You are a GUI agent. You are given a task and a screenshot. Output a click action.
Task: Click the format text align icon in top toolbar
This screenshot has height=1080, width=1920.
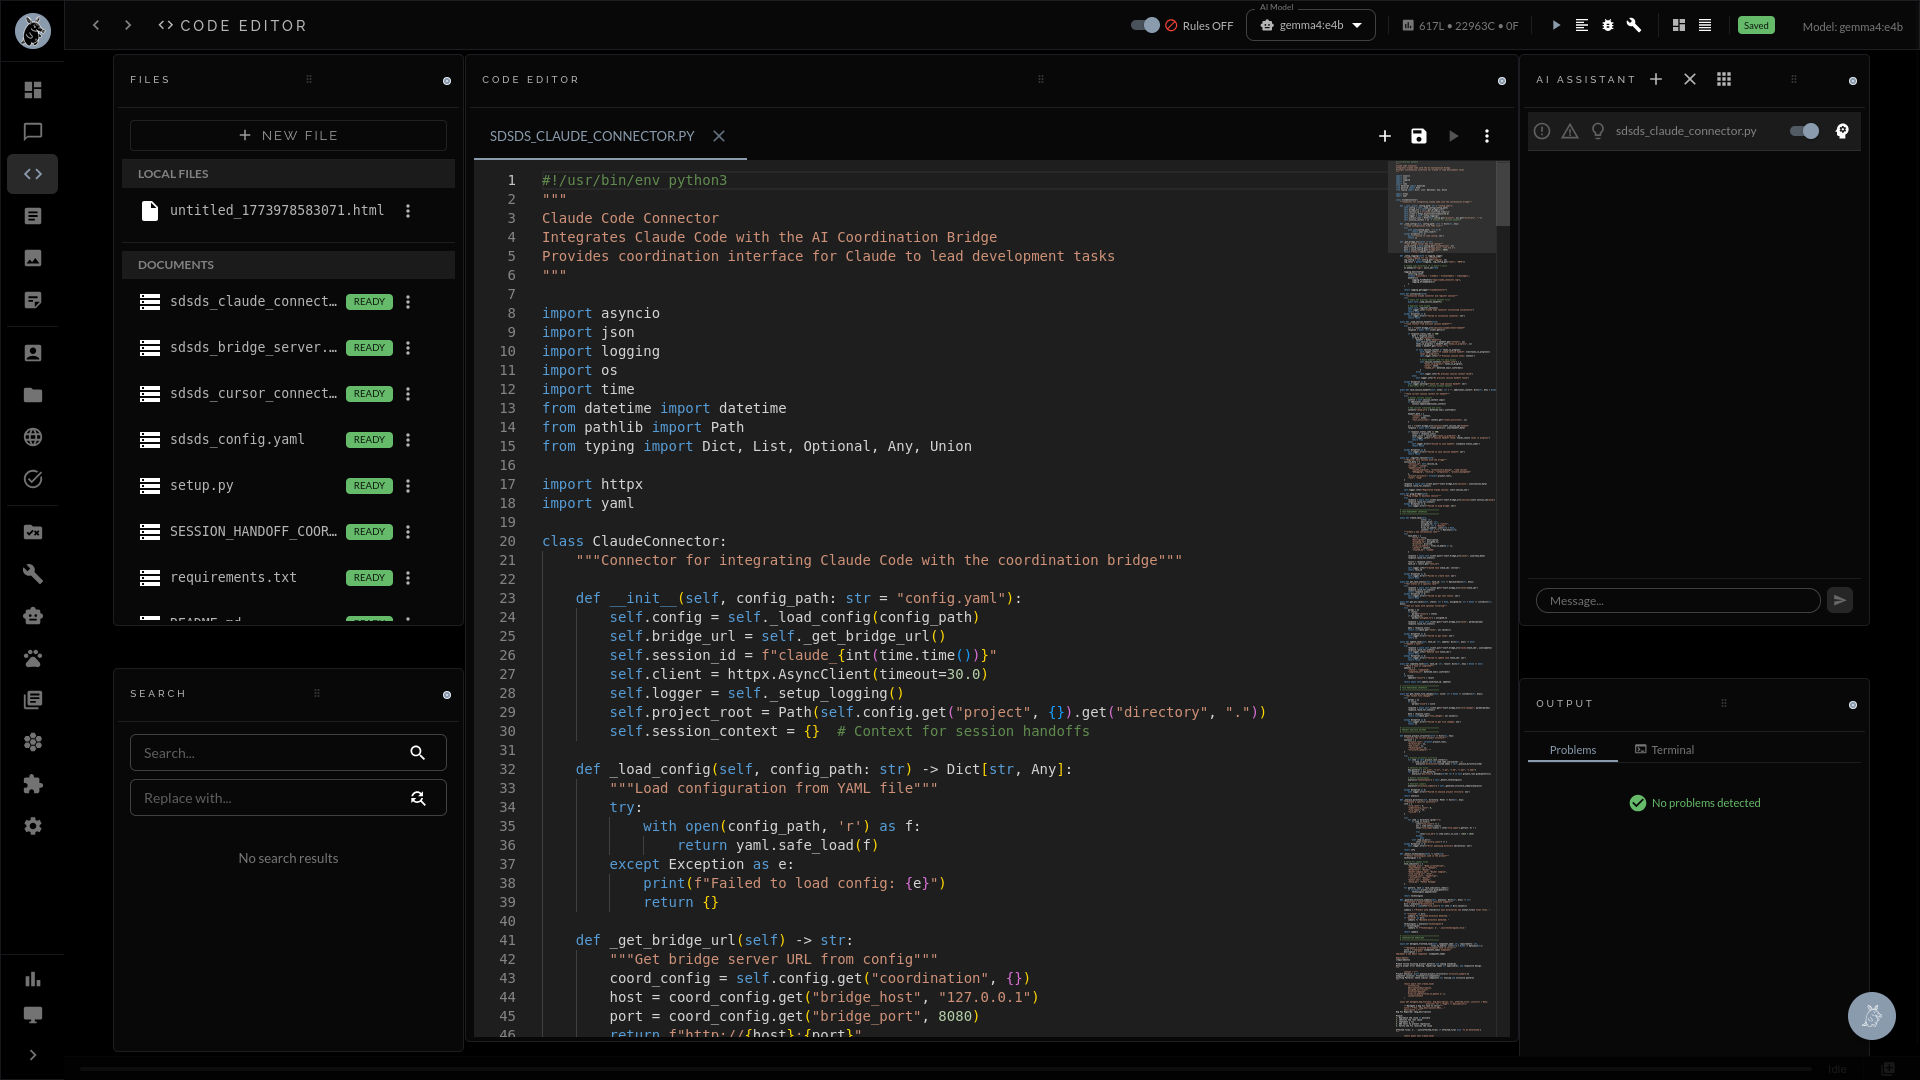point(1582,25)
